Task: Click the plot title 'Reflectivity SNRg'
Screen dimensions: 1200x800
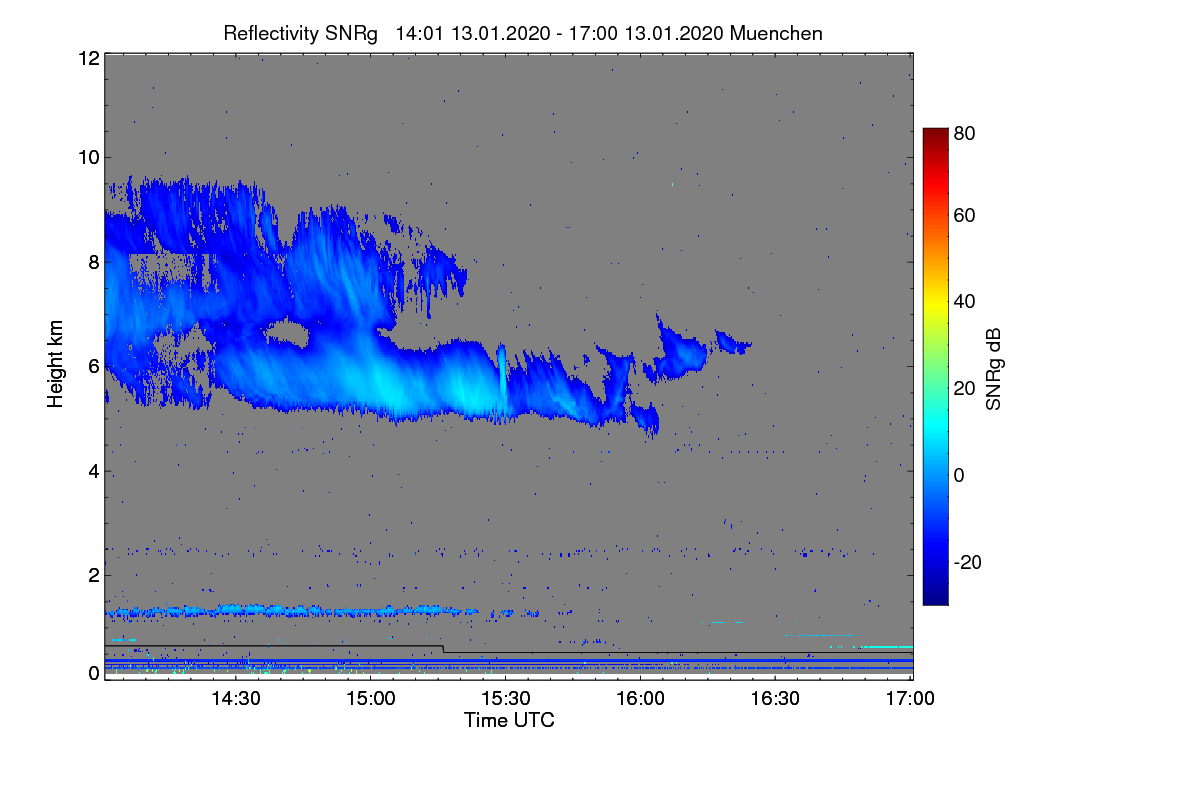Action: point(301,33)
